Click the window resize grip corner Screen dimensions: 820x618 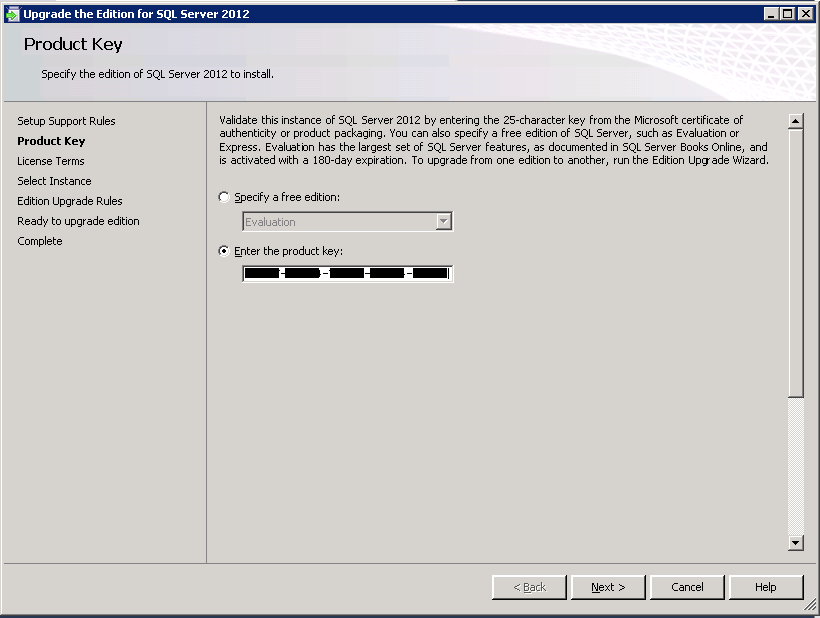[810, 605]
